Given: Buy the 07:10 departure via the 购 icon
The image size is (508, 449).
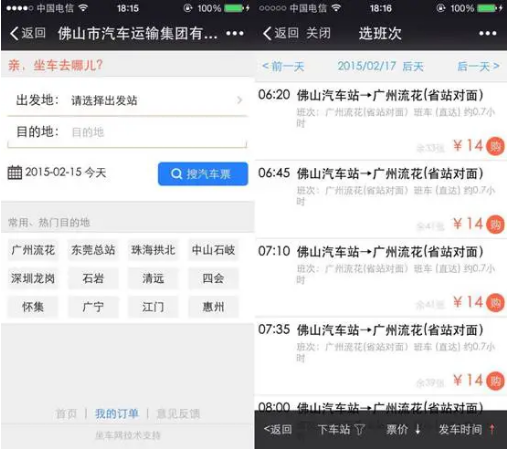Looking at the screenshot, I should (495, 303).
